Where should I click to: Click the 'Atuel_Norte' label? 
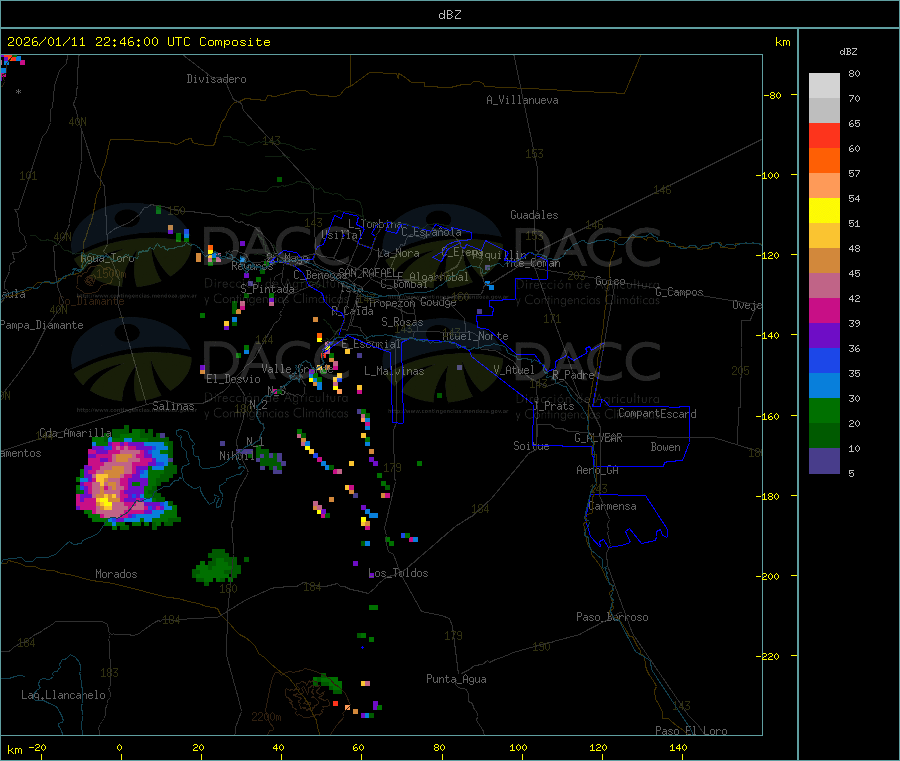[x=475, y=336]
